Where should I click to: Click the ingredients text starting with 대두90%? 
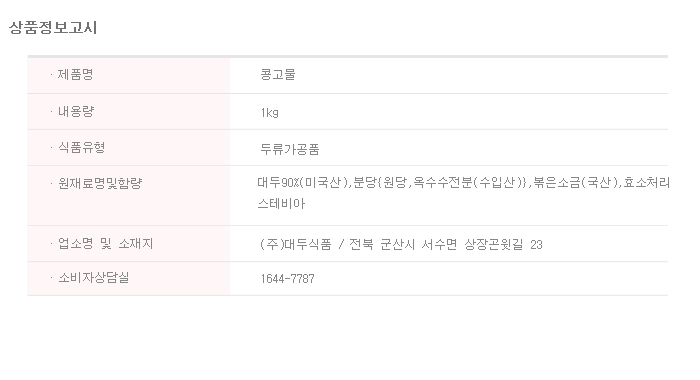(463, 183)
